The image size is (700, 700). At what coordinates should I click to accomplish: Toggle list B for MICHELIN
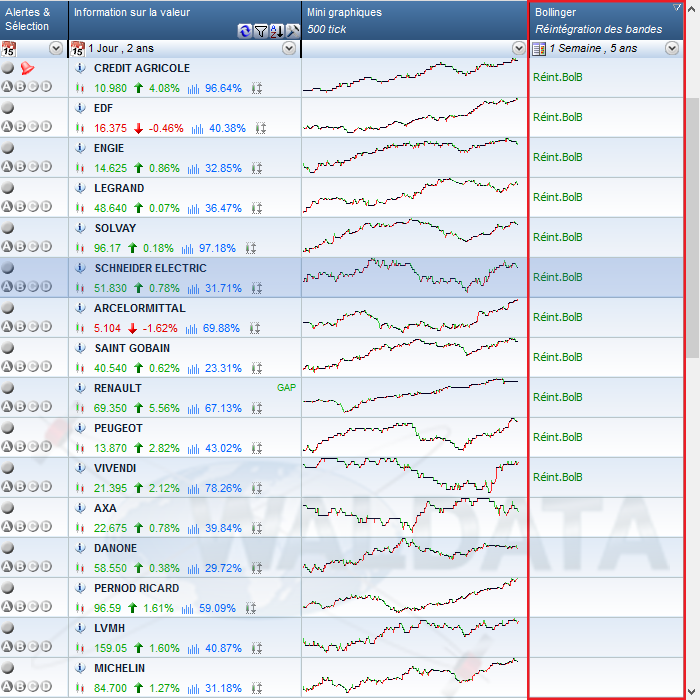(20, 686)
